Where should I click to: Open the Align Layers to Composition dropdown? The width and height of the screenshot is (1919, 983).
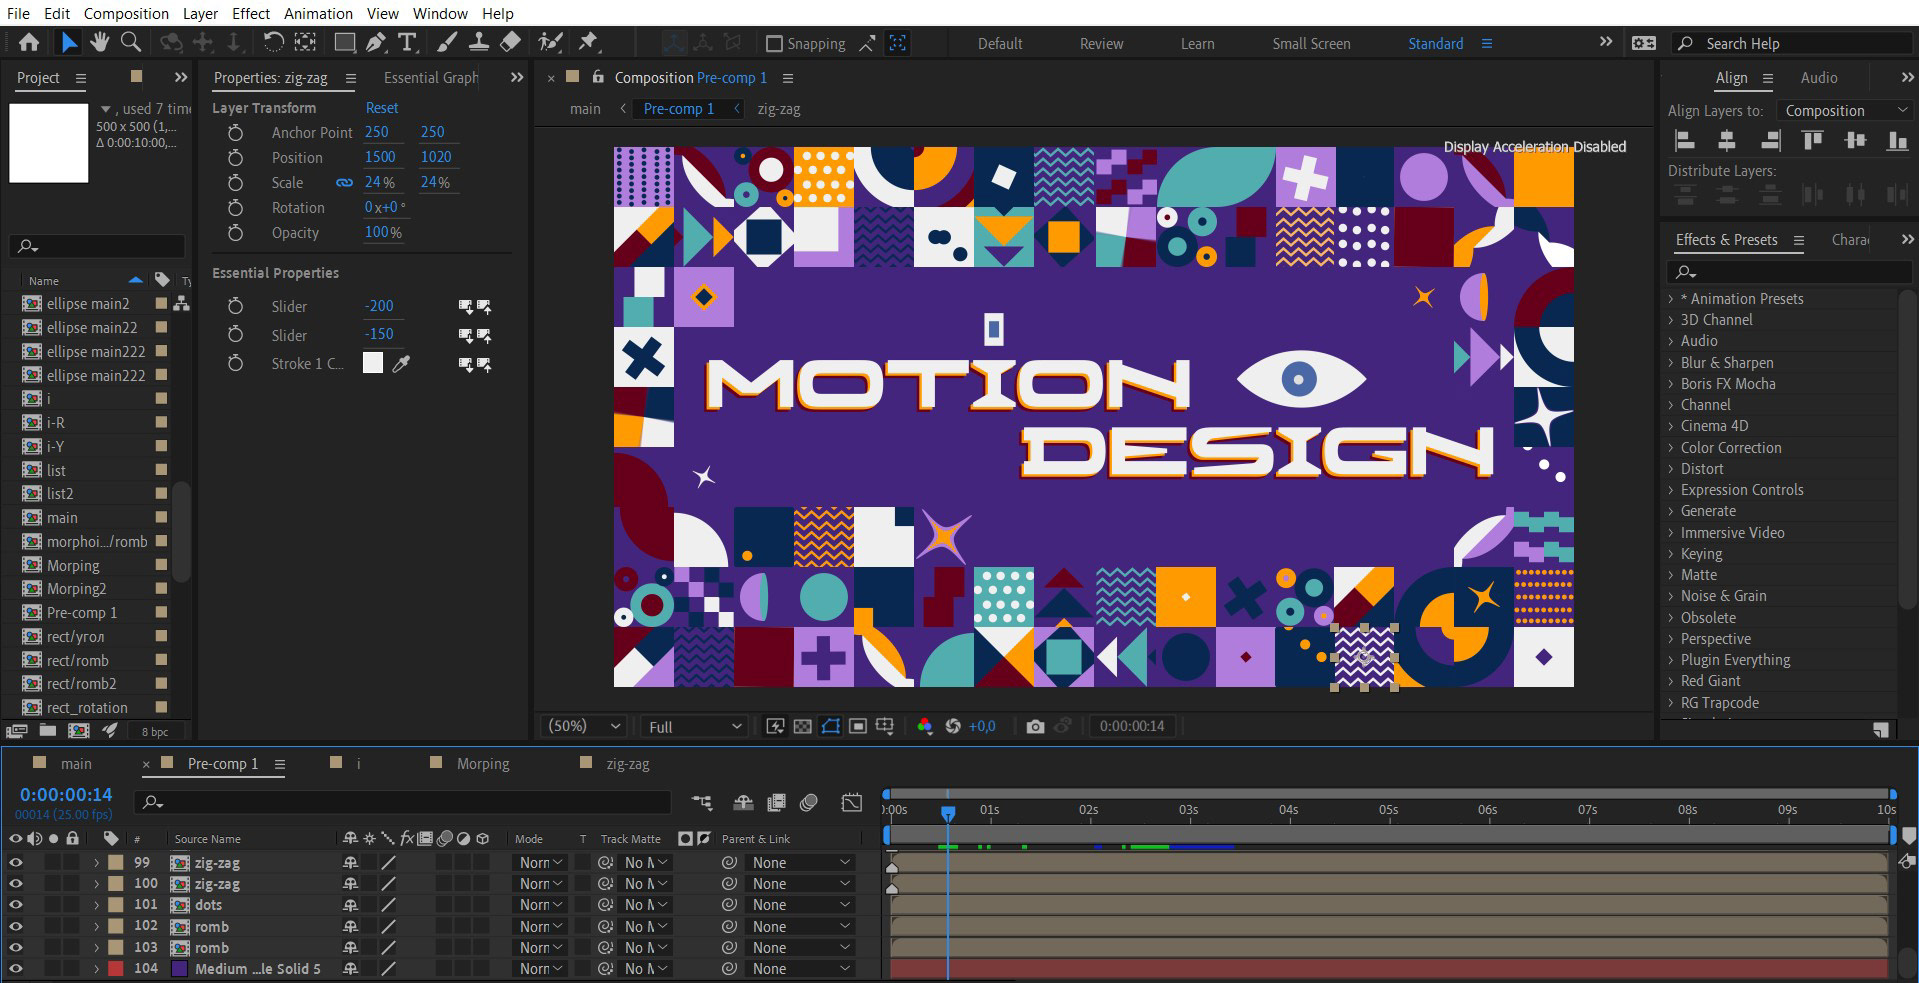point(1845,111)
